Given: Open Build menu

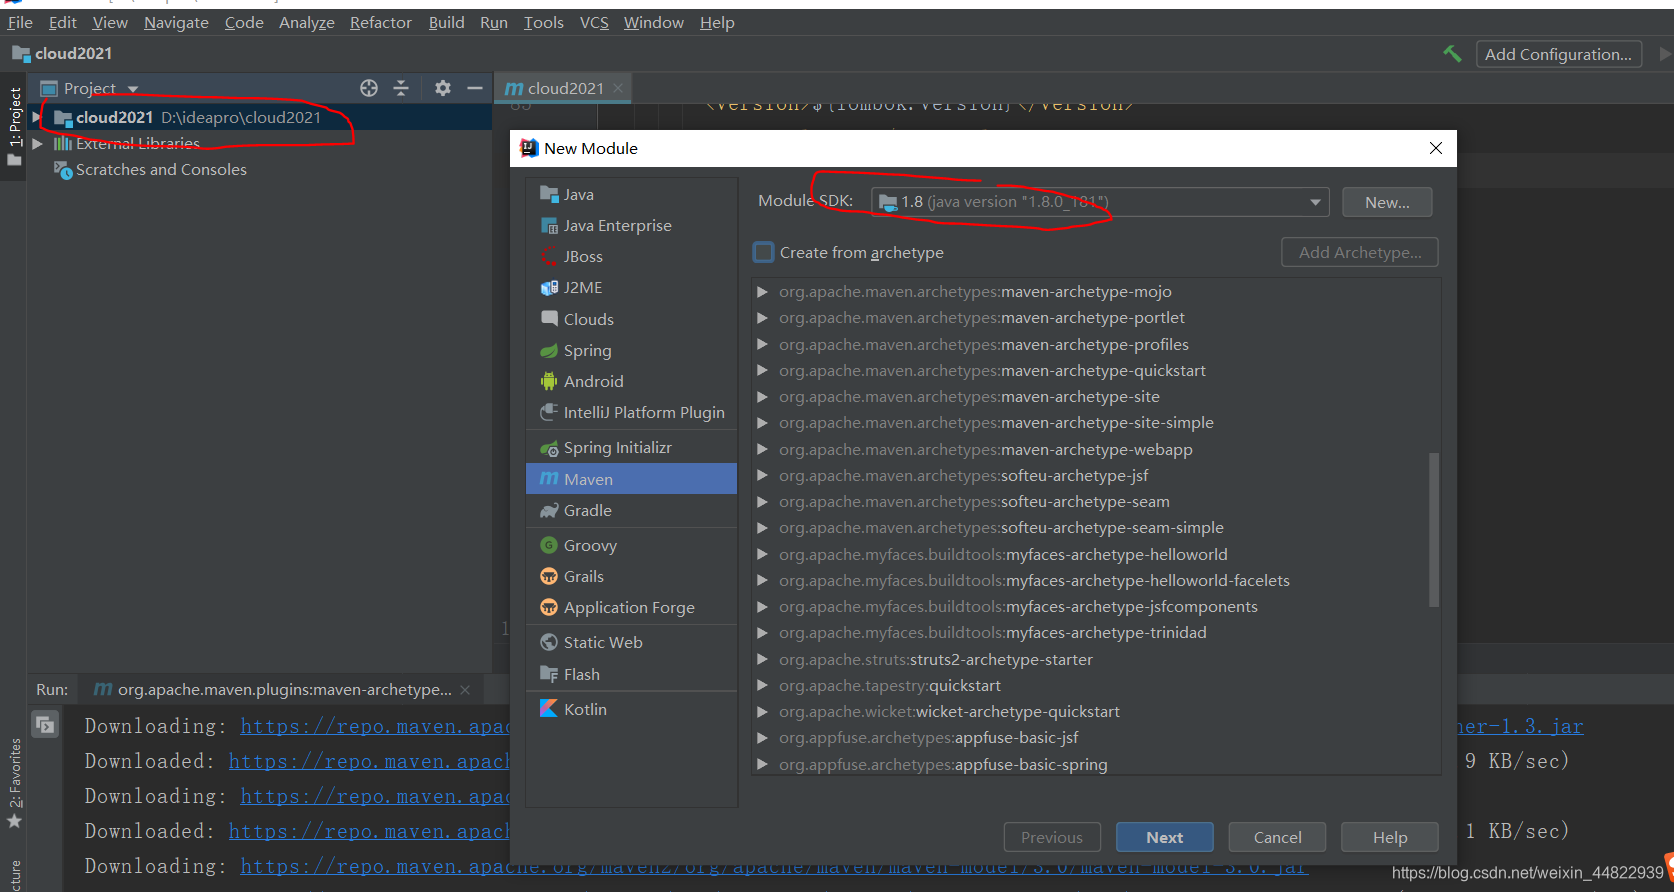Looking at the screenshot, I should click(x=446, y=22).
